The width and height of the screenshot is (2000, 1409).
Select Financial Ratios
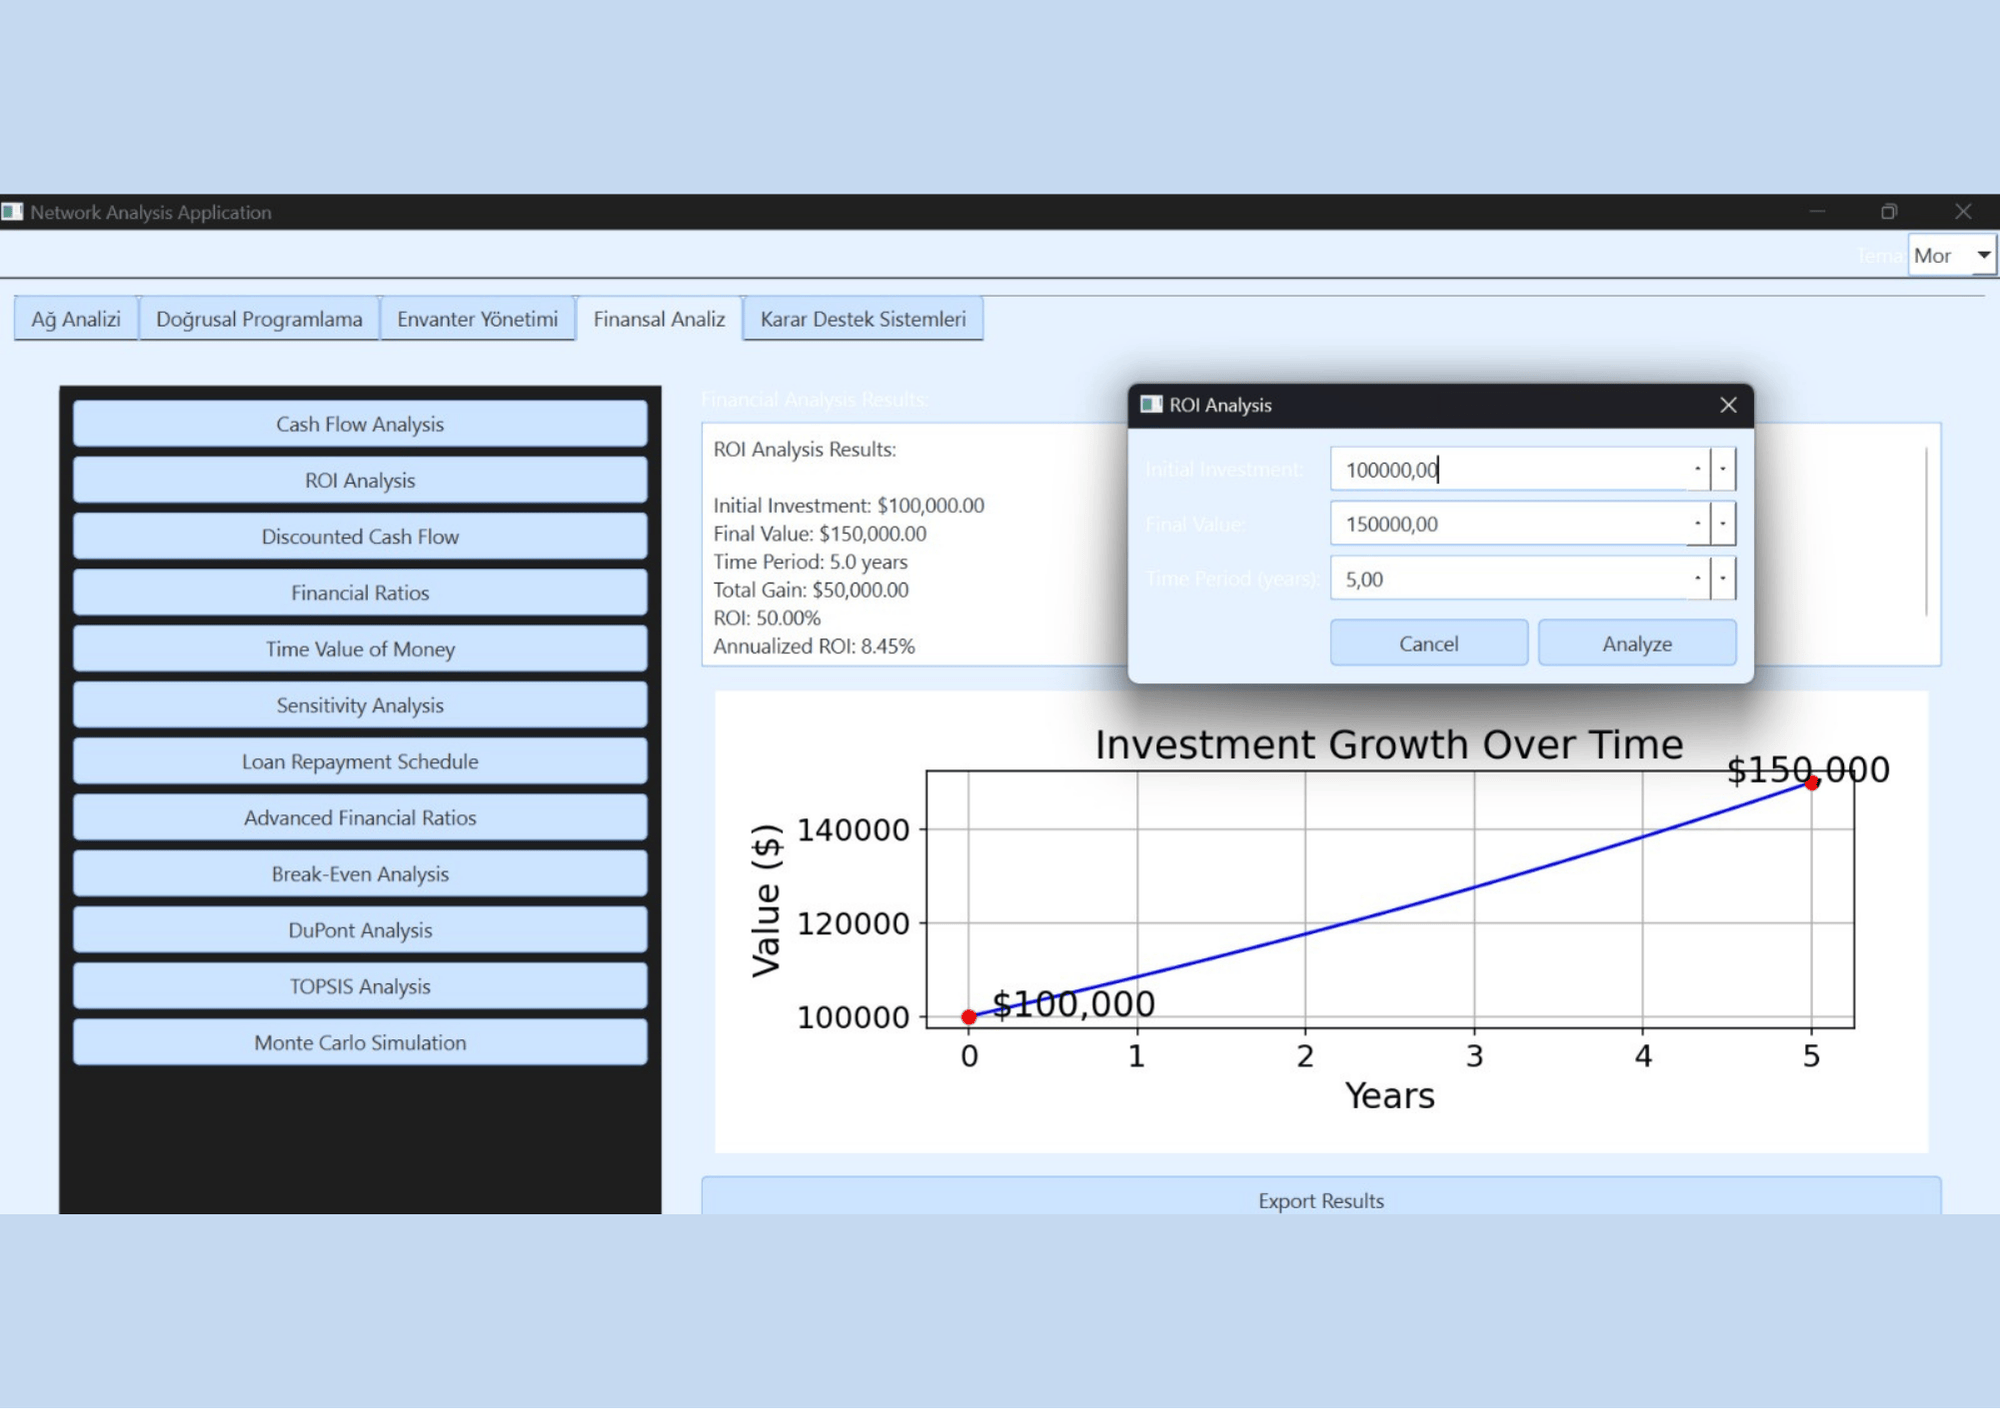(360, 593)
